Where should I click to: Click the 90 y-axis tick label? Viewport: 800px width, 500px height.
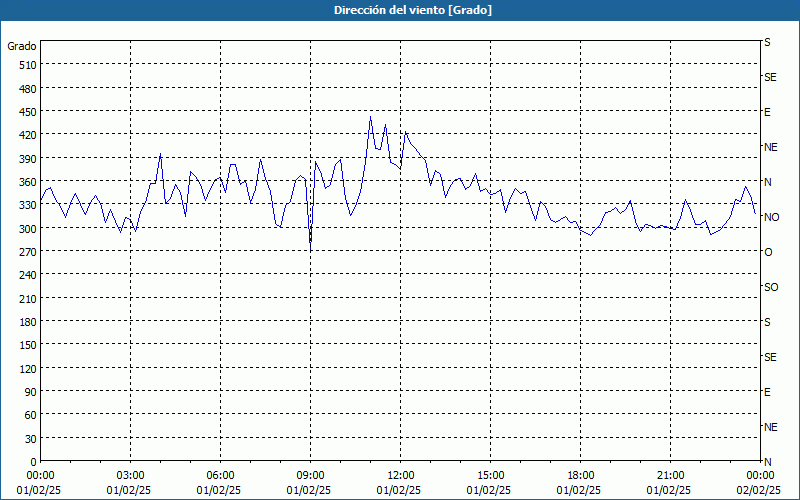[x=31, y=392]
